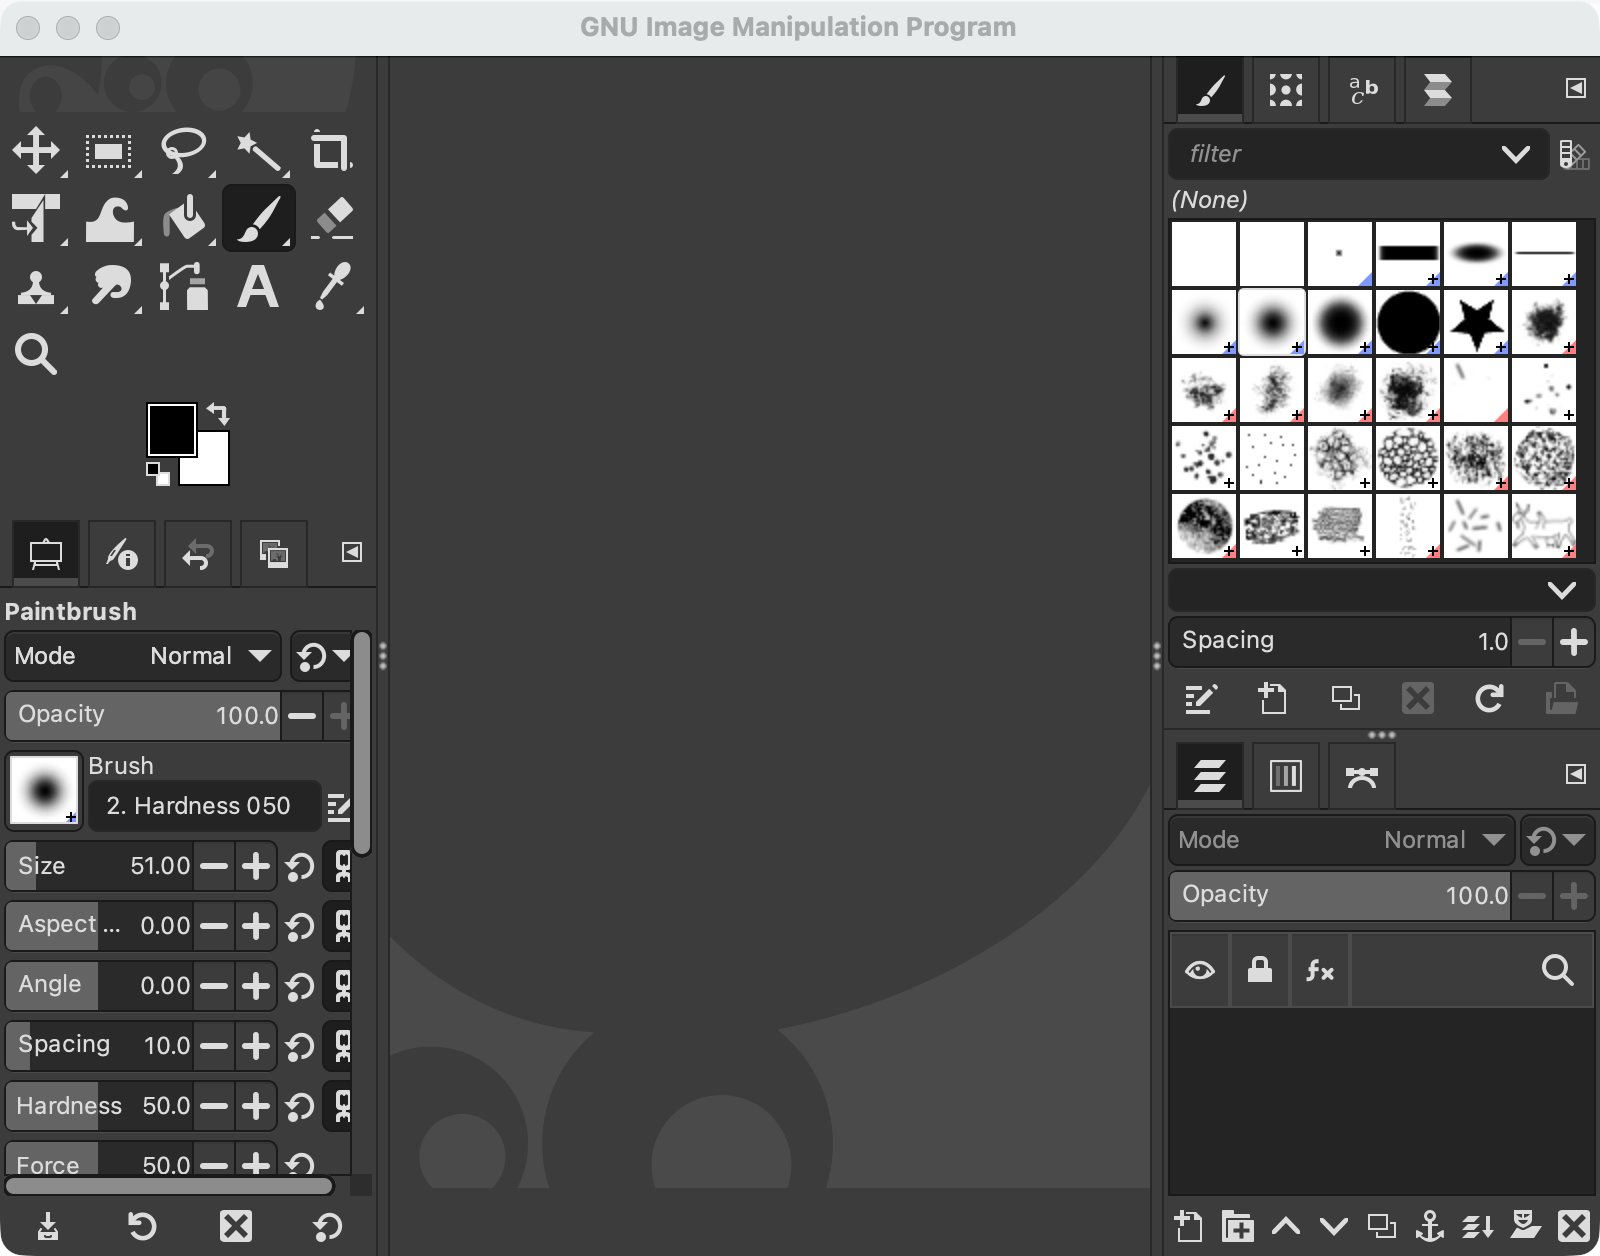Activate the Fuzzy Select tool
Image resolution: width=1600 pixels, height=1256 pixels.
tap(258, 152)
